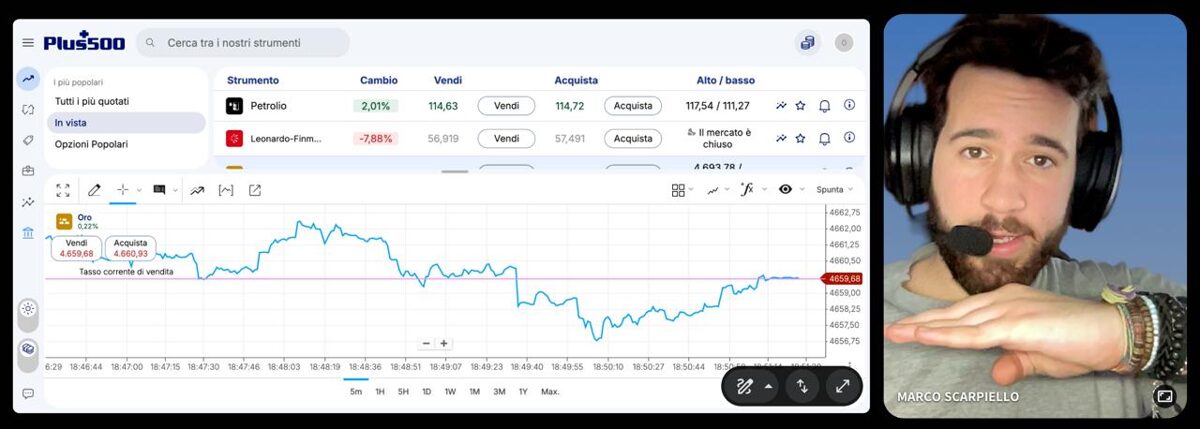This screenshot has width=1200, height=429.
Task: Click the bracketed wave pattern tool
Action: (226, 190)
